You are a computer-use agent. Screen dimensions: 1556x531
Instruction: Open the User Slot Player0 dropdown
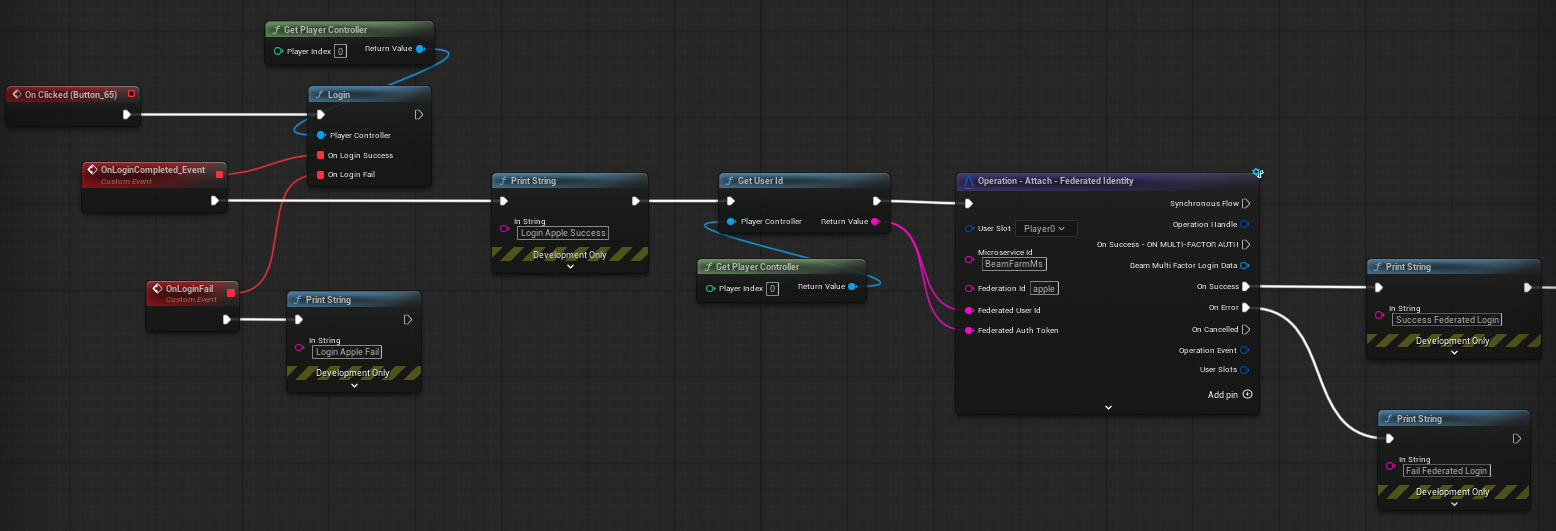click(x=1046, y=228)
